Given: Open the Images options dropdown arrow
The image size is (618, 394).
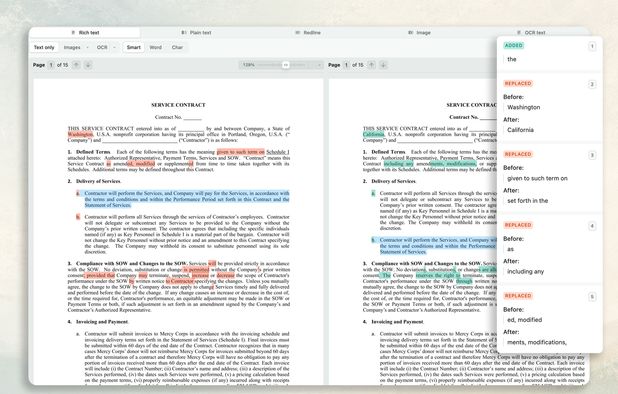Looking at the screenshot, I should pos(87,47).
